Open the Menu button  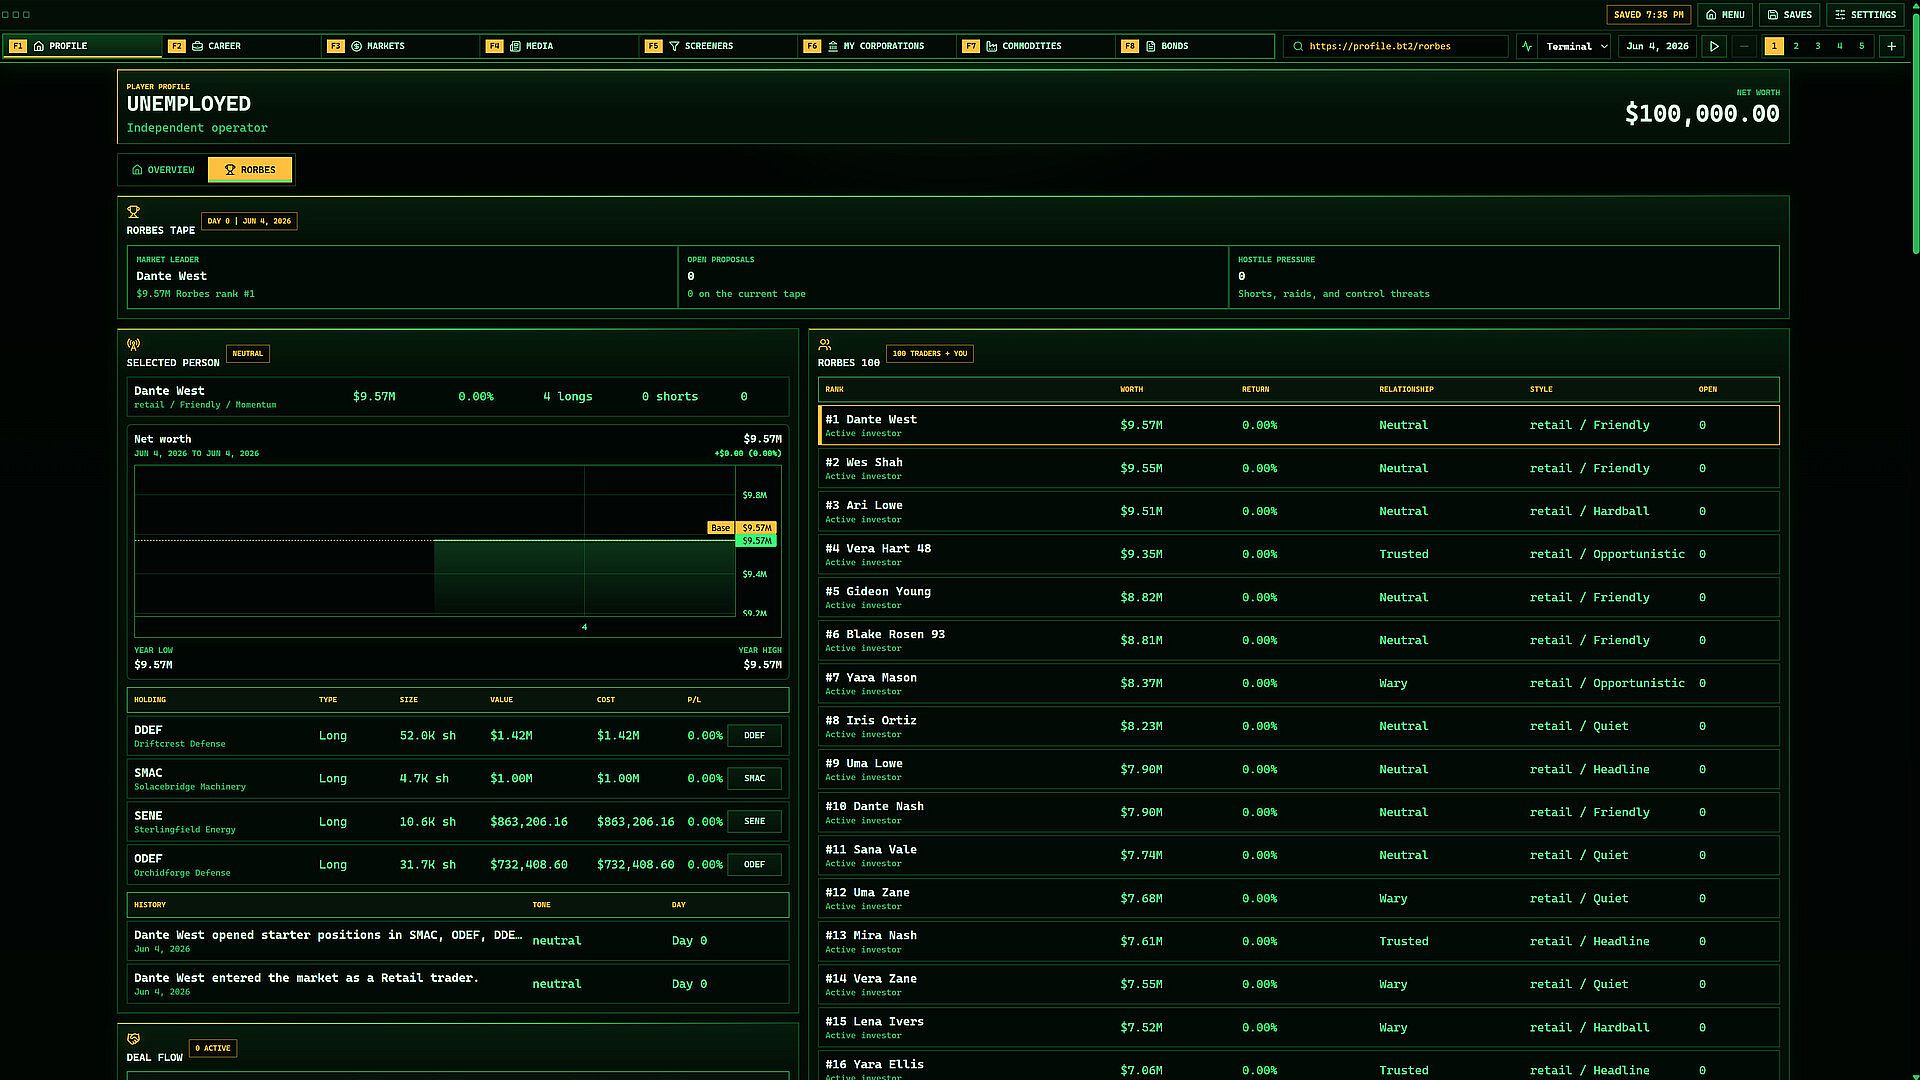[x=1725, y=15]
